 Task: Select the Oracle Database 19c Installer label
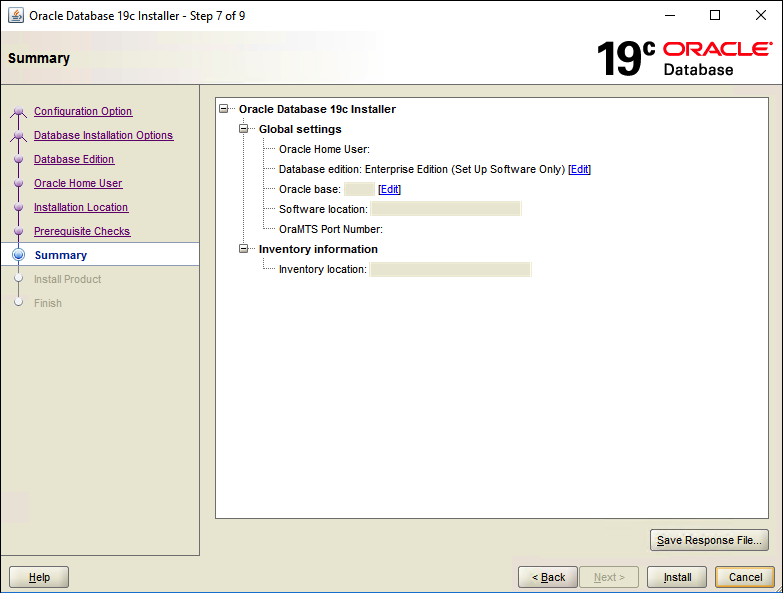(x=317, y=109)
